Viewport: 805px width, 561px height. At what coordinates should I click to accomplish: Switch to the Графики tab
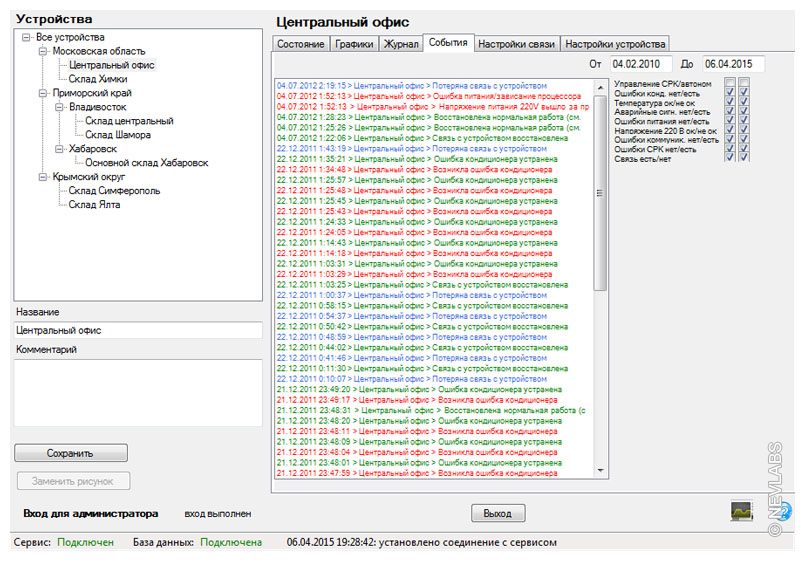click(355, 45)
